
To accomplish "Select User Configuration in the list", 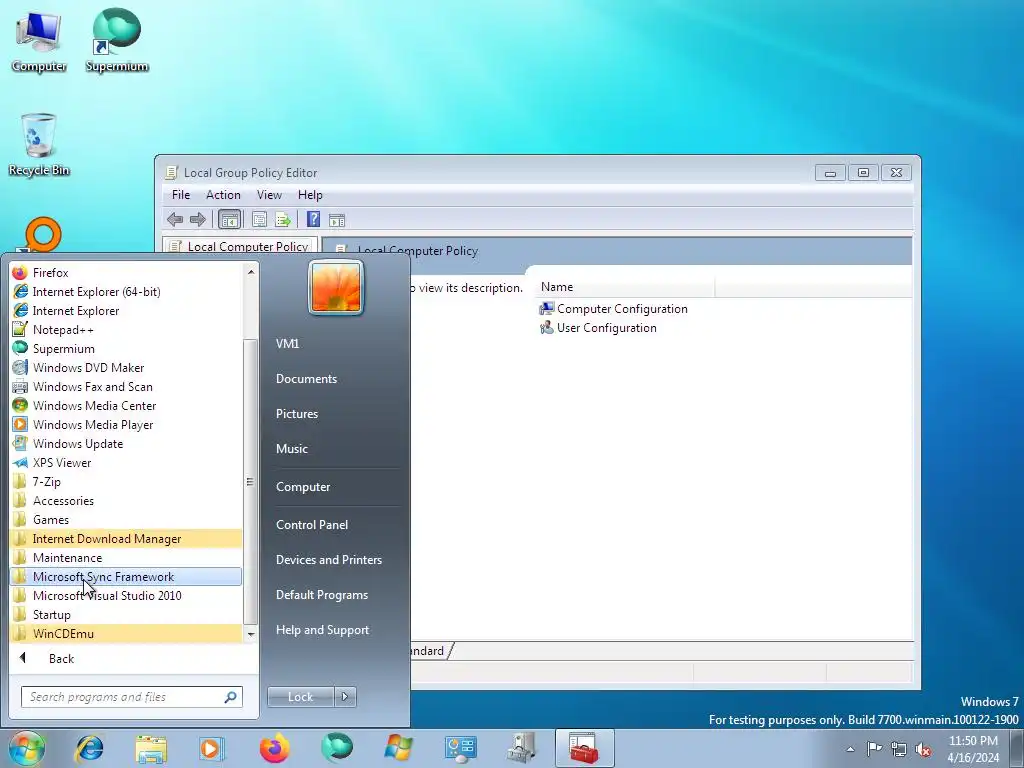I will pyautogui.click(x=598, y=327).
